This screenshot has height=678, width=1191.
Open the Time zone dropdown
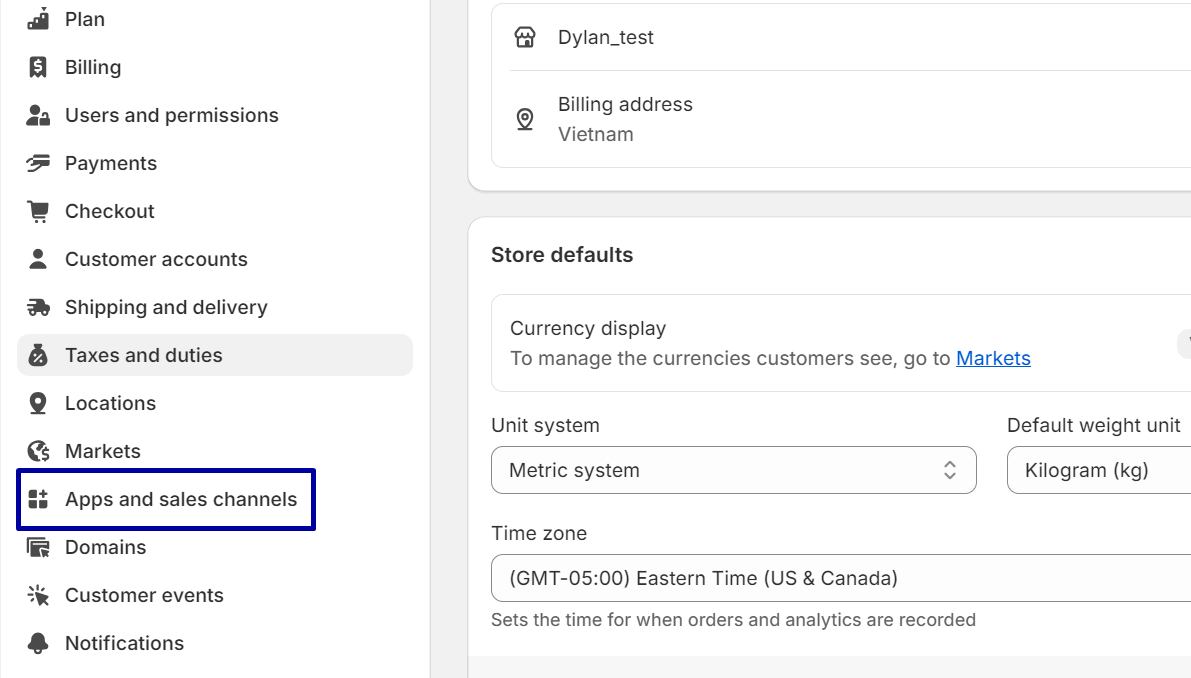pos(841,578)
